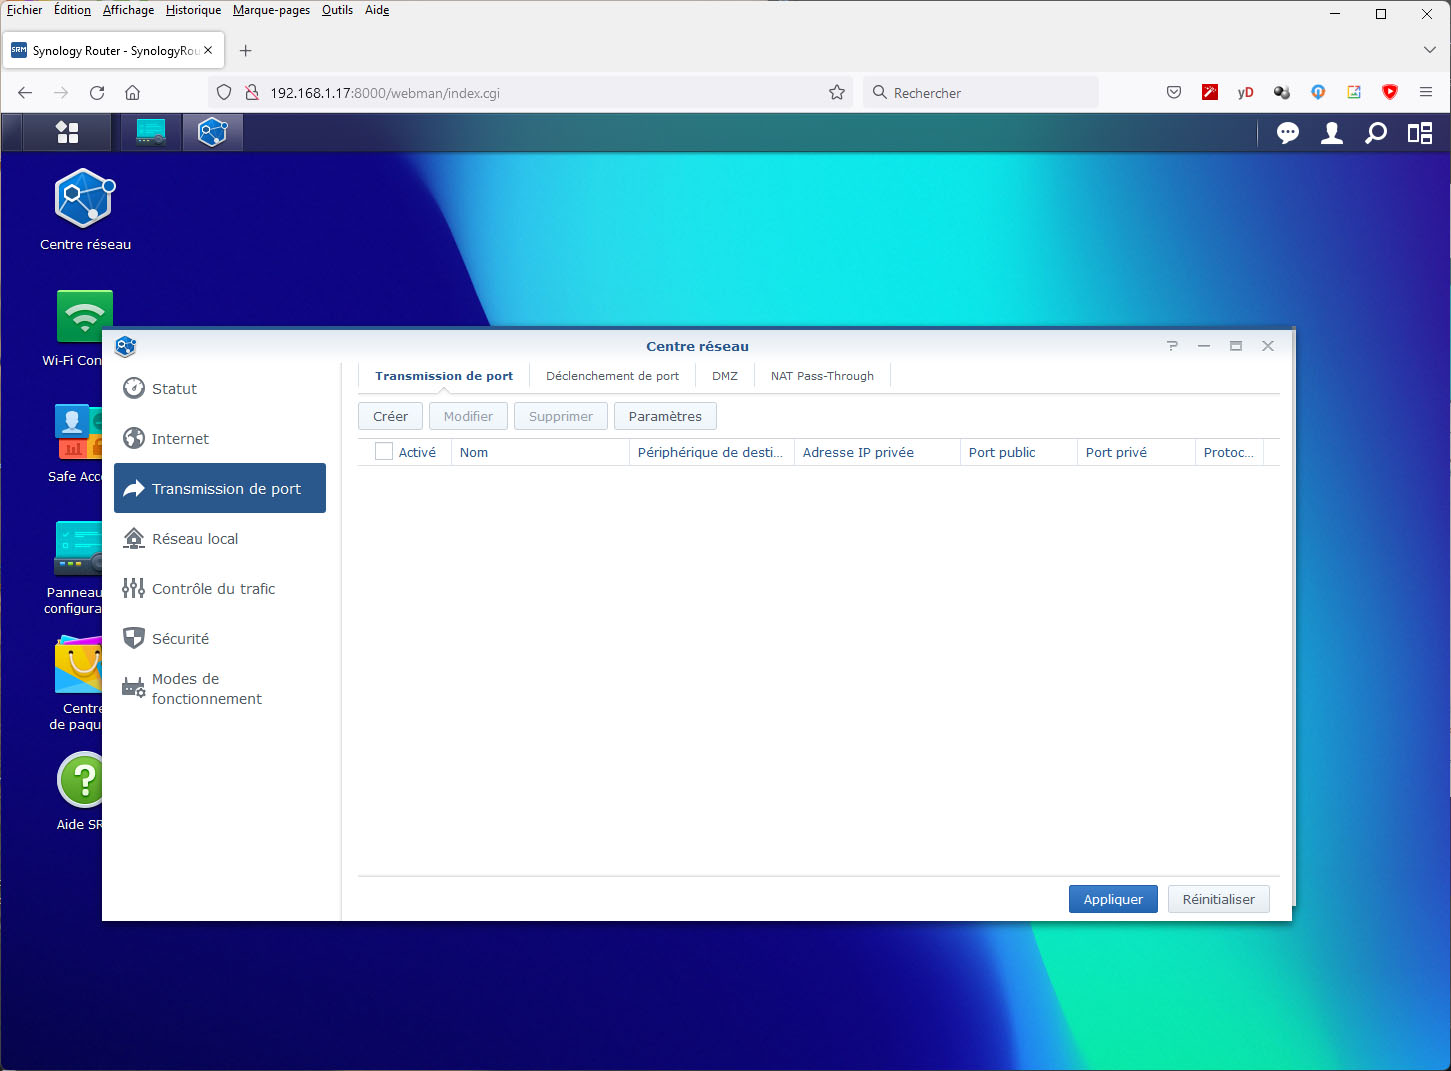Switch to the DMZ tab

click(724, 376)
